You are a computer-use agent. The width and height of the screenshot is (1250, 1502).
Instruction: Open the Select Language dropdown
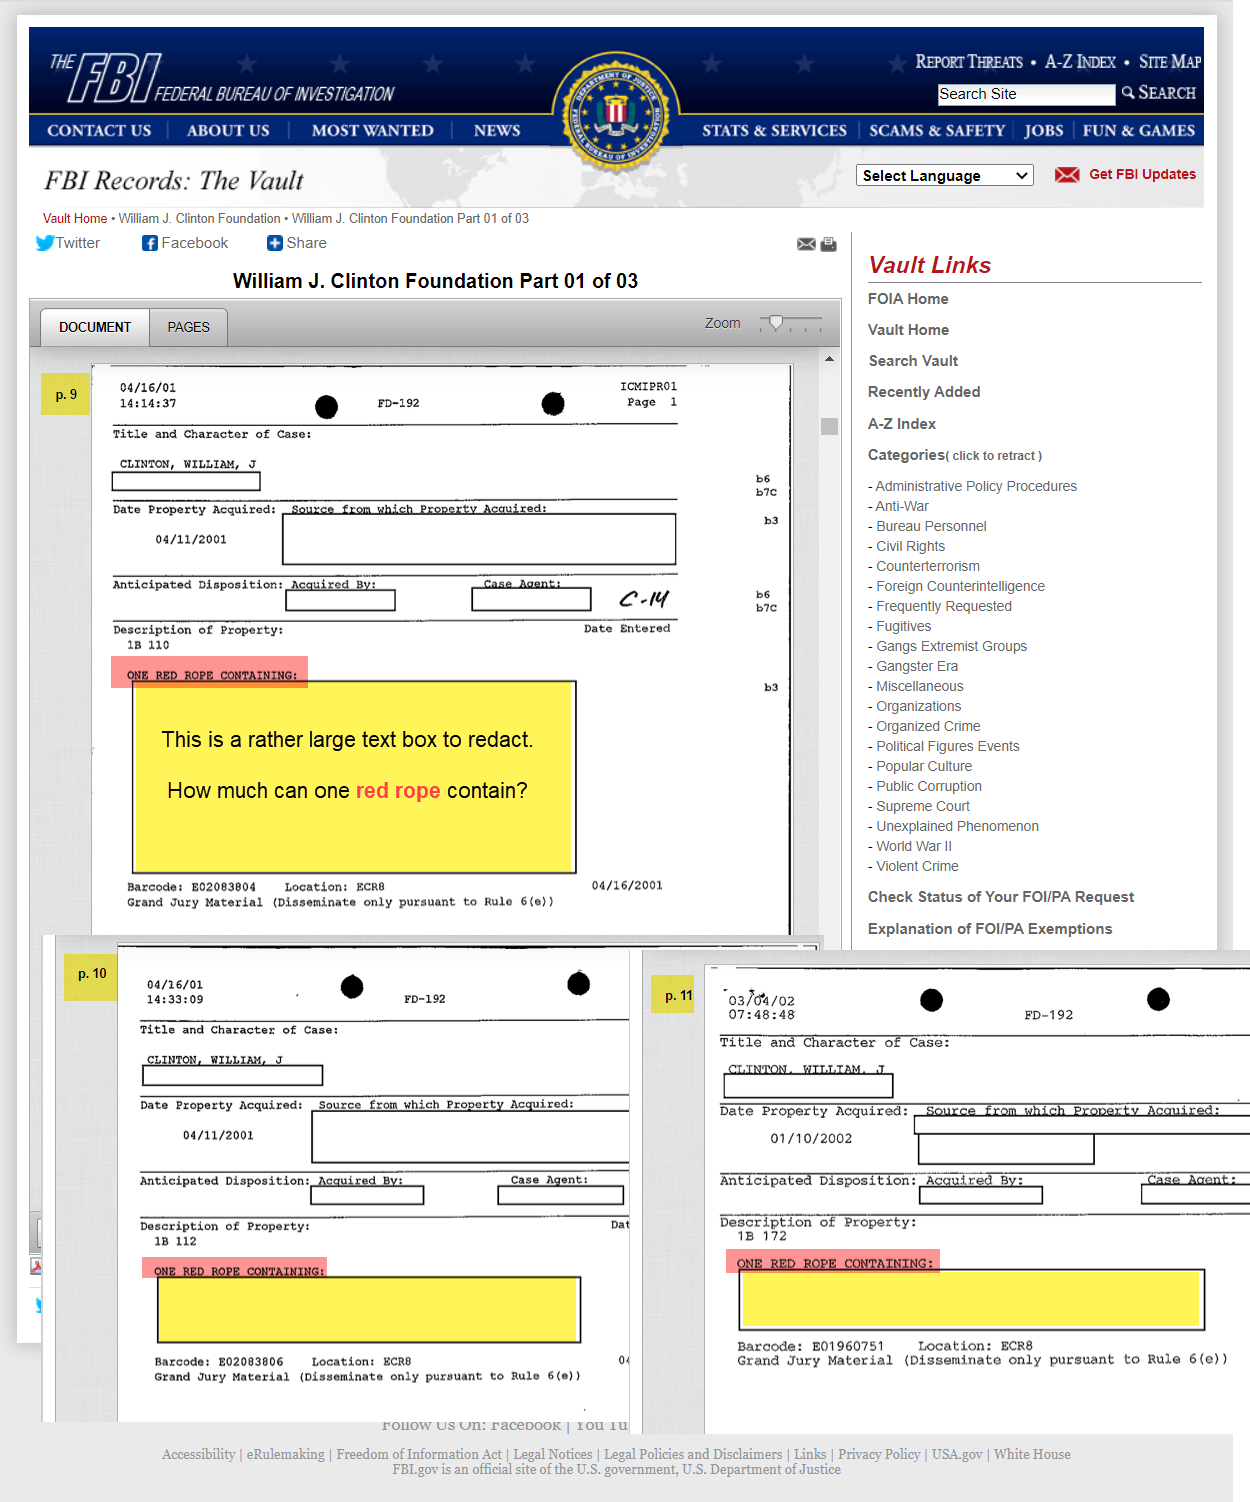pos(945,176)
